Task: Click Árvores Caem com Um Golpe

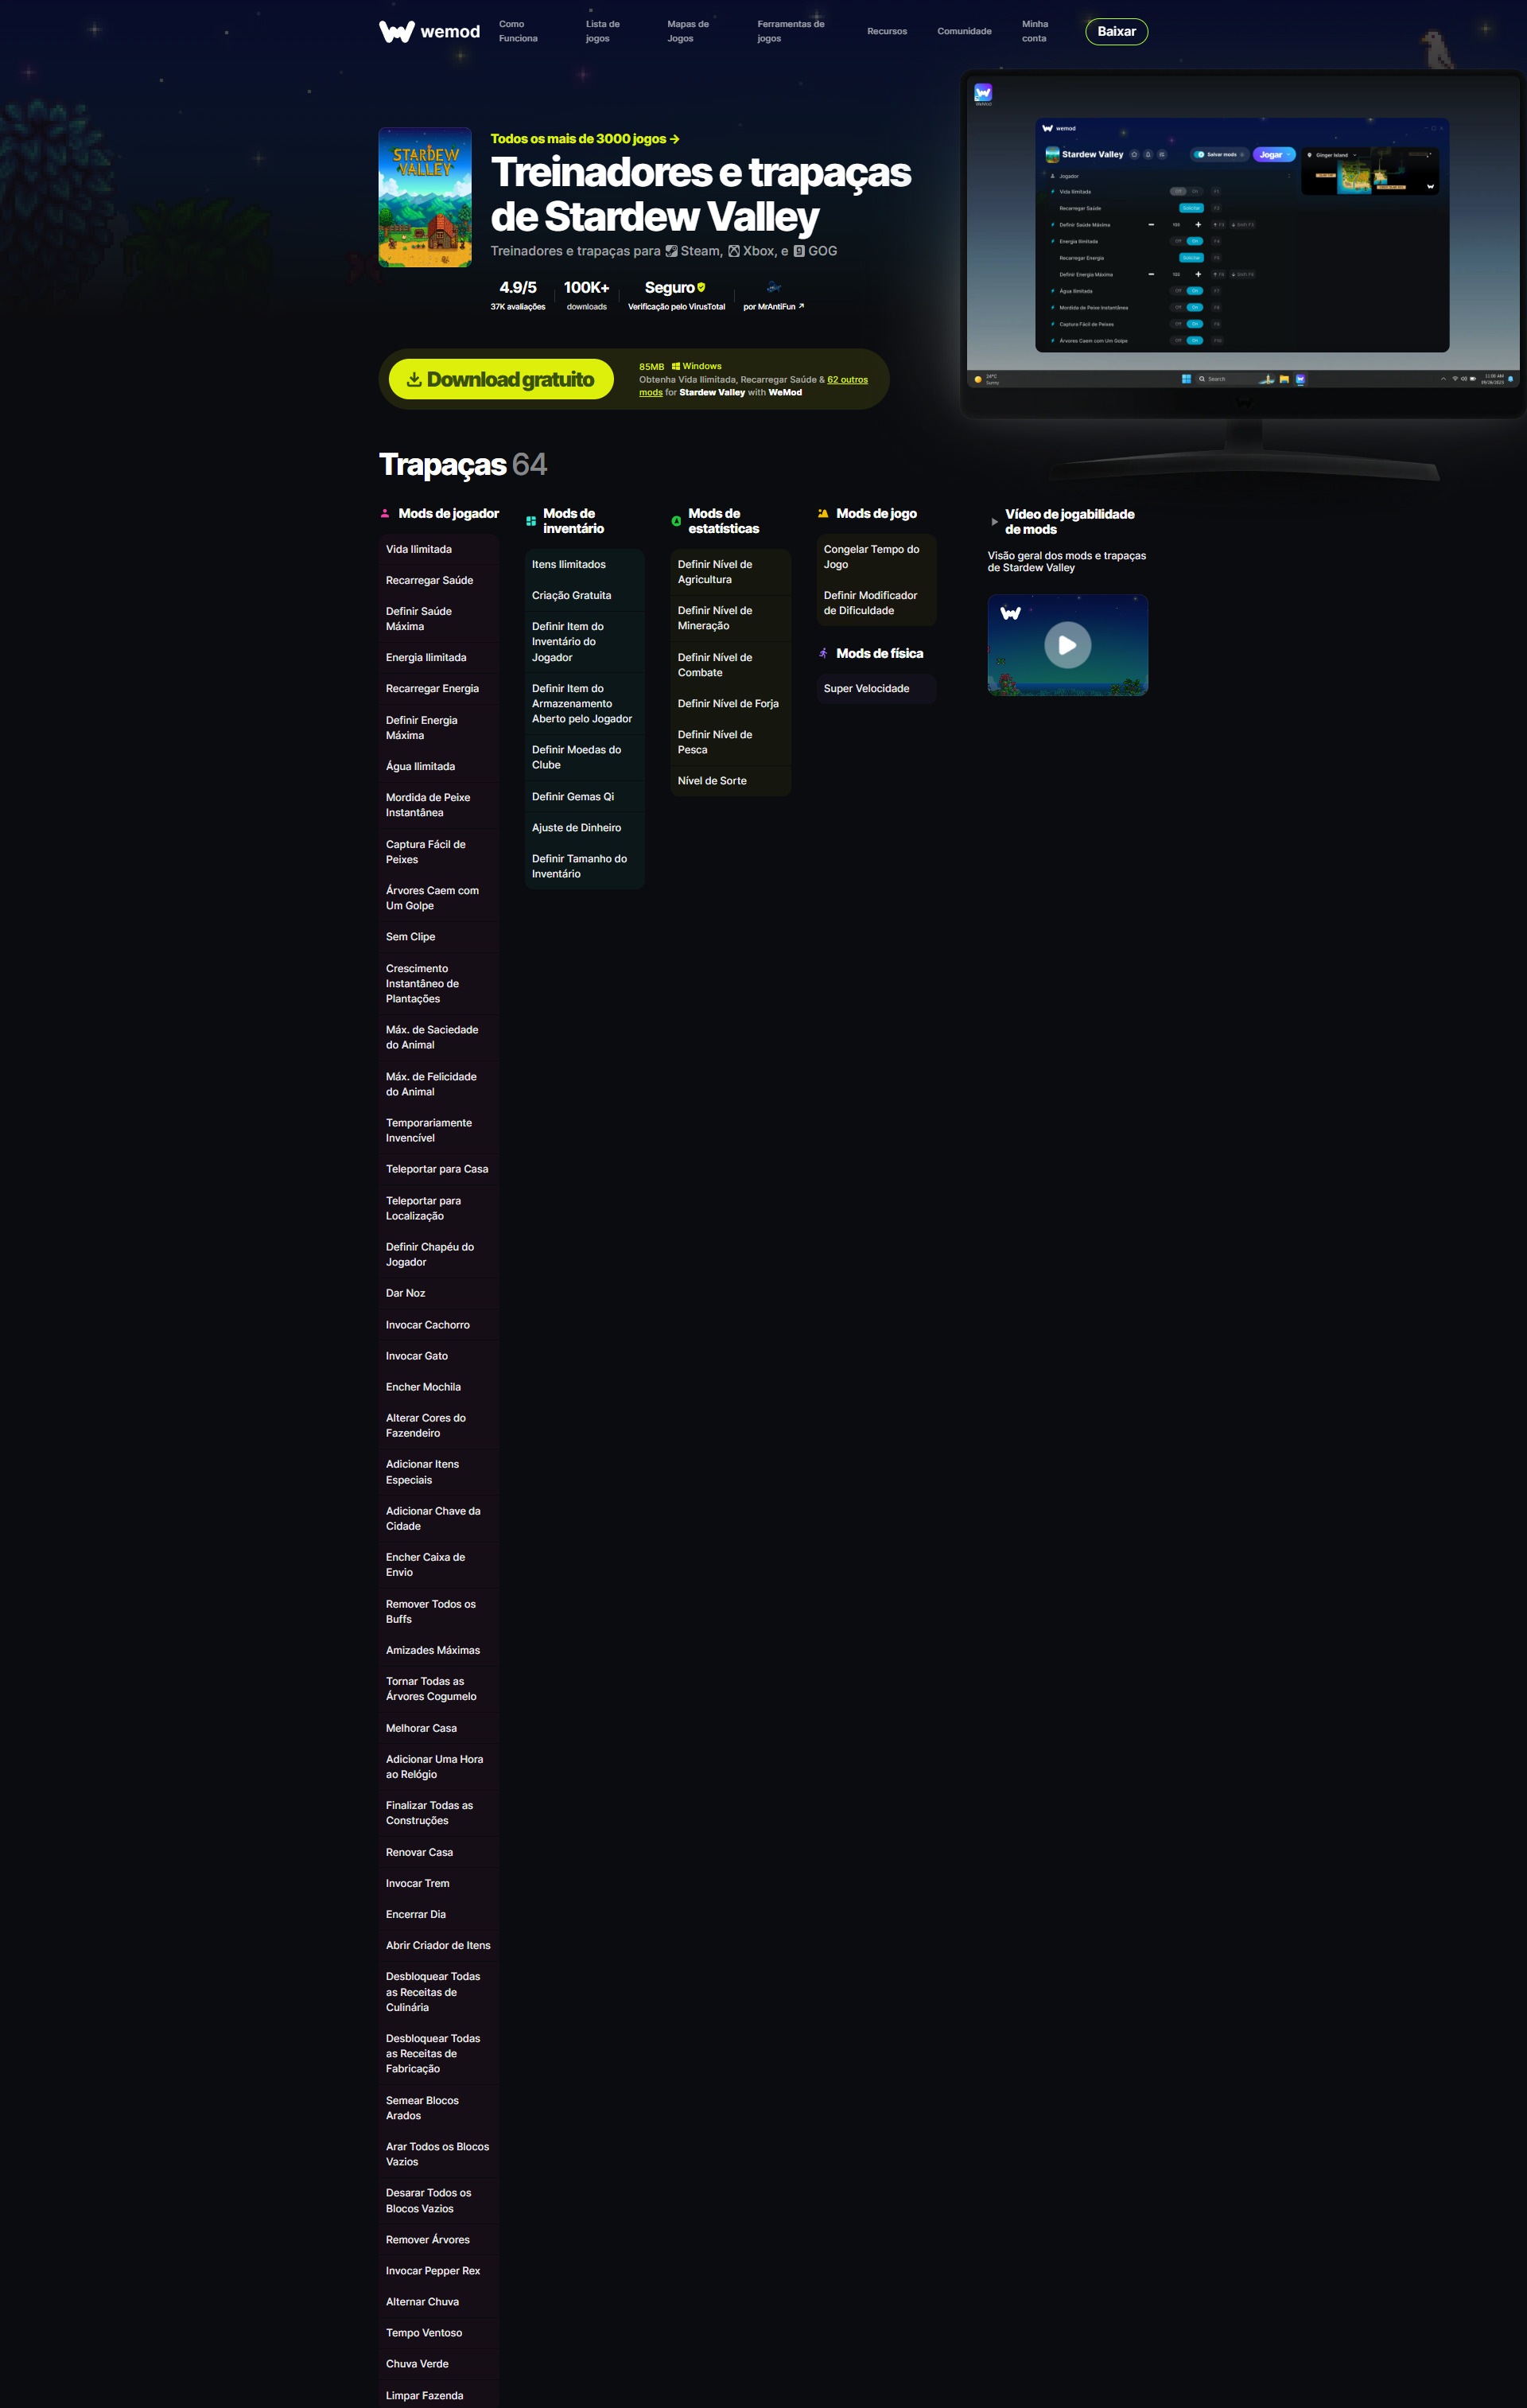Action: pos(439,898)
